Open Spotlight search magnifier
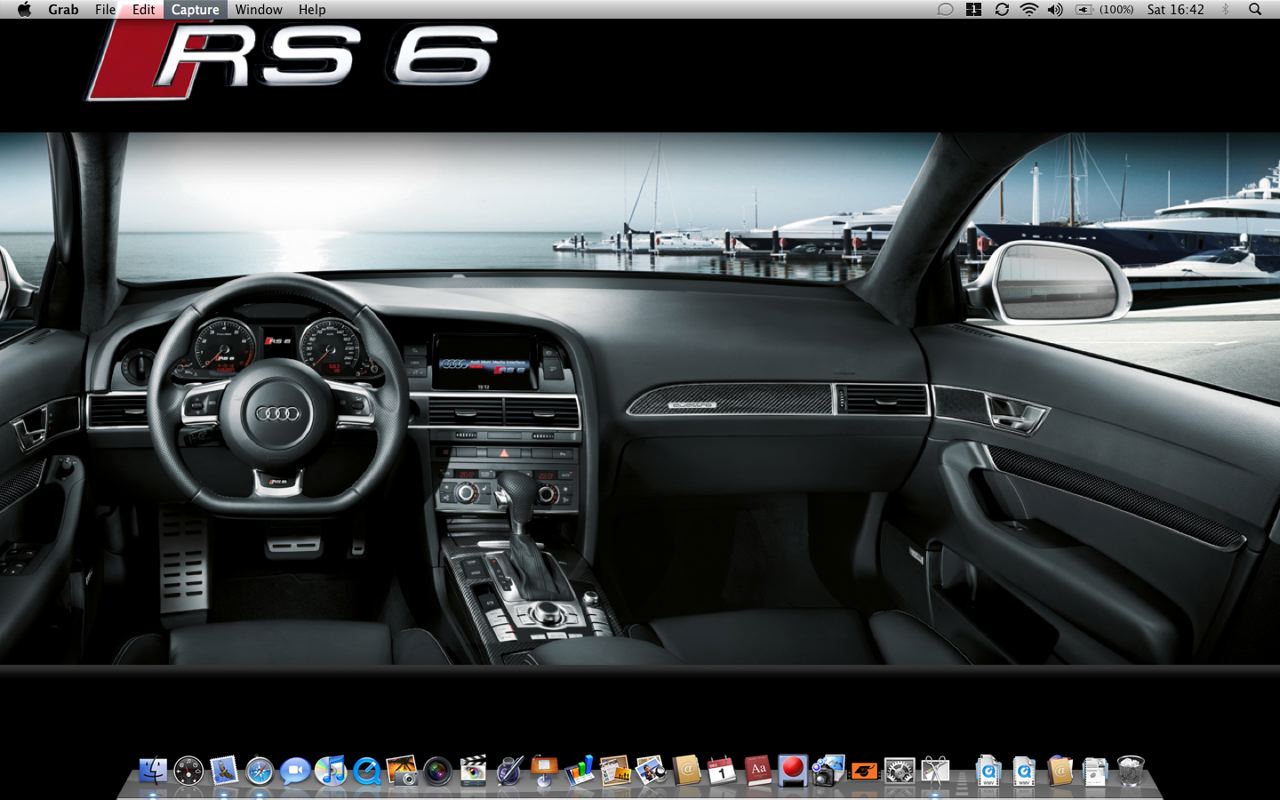The image size is (1280, 800). point(1256,9)
